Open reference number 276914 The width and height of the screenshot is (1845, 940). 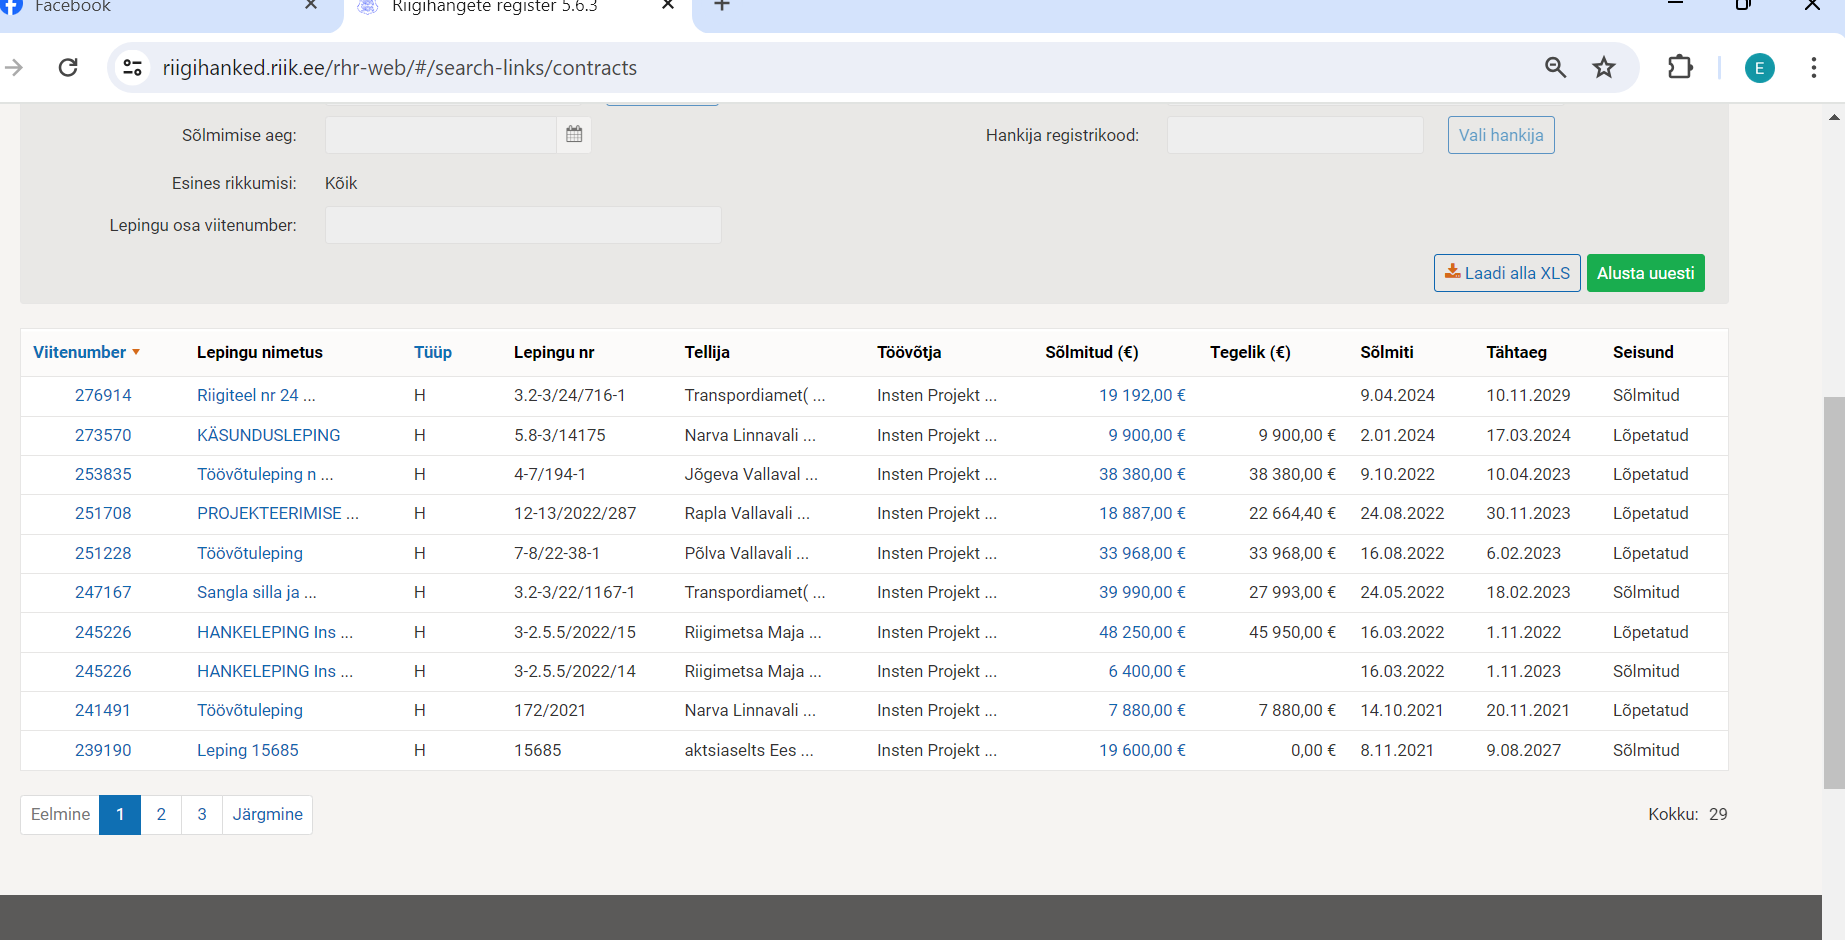pos(103,395)
